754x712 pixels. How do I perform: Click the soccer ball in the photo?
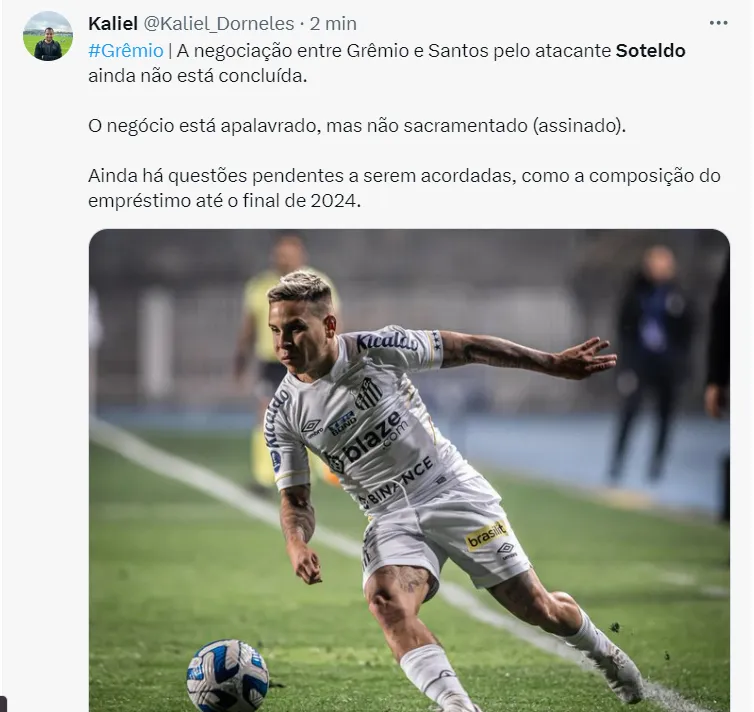(x=227, y=675)
